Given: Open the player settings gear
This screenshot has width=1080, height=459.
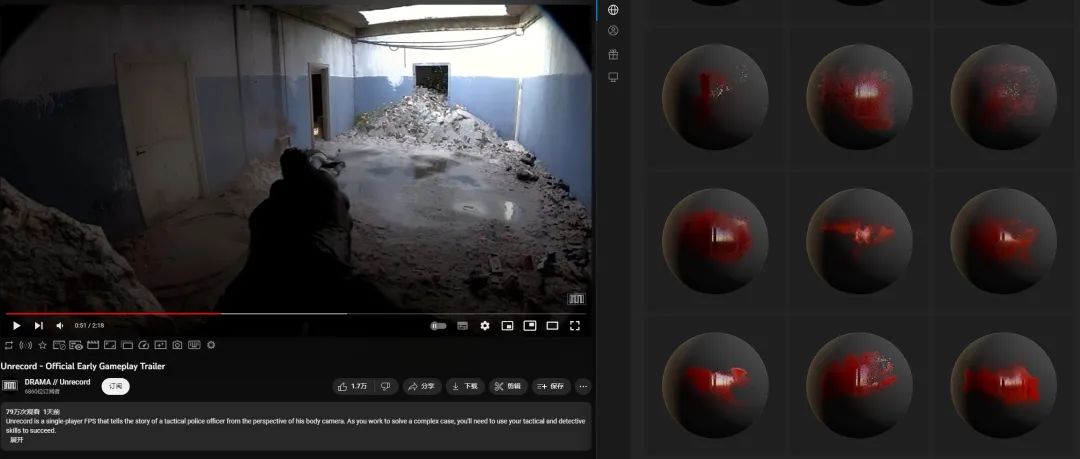Looking at the screenshot, I should 485,326.
